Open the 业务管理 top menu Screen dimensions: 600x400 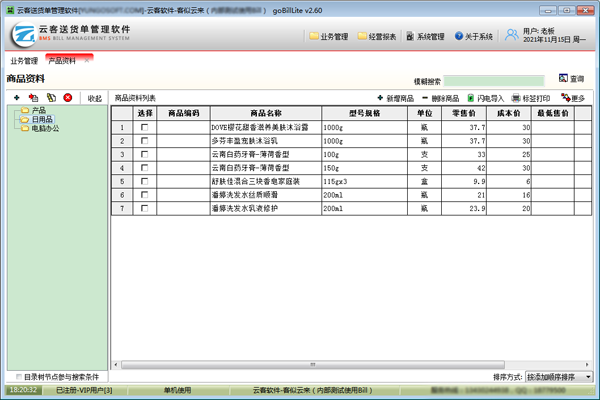pyautogui.click(x=329, y=36)
